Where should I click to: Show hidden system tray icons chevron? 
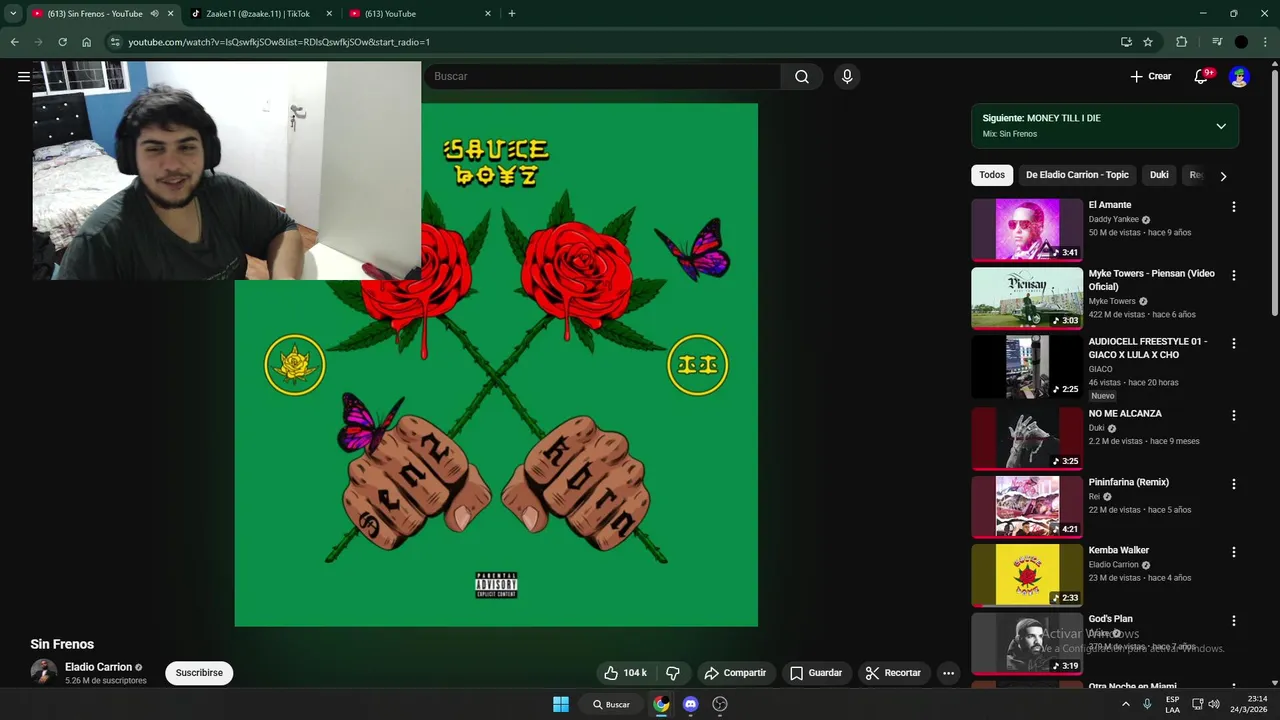click(x=1125, y=704)
